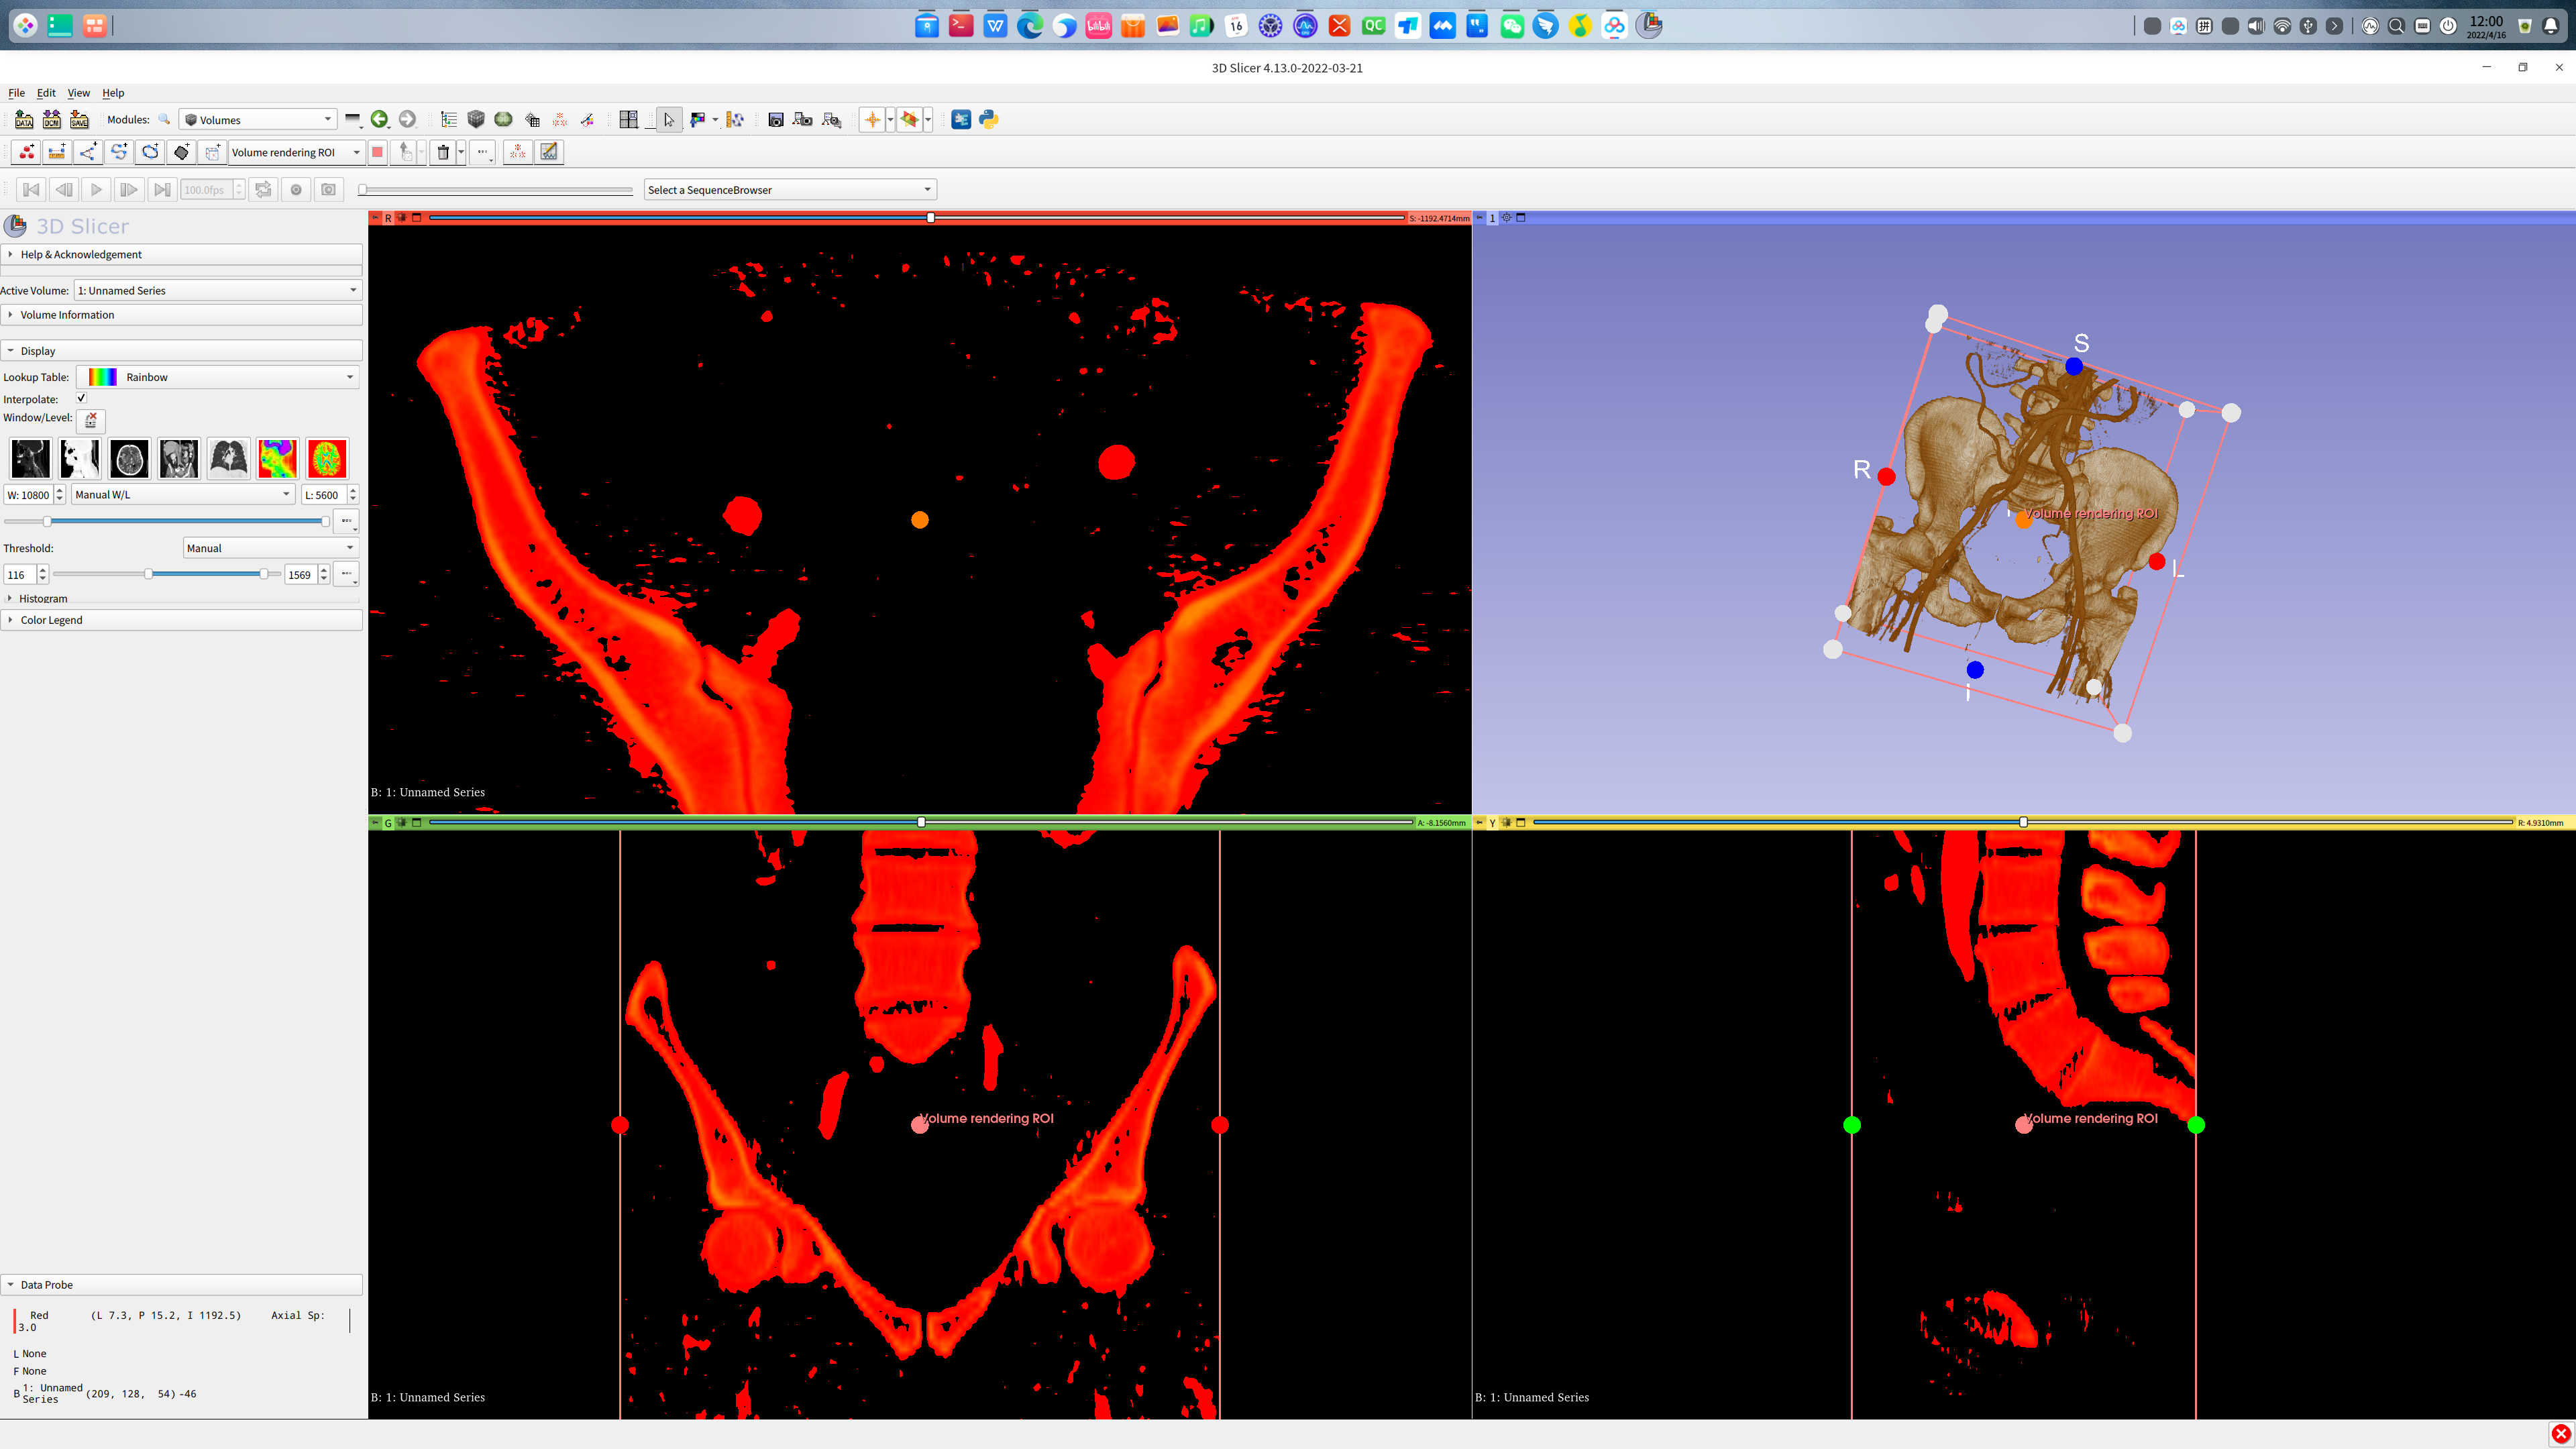Screen dimensions: 2576x1449
Task: Select the line measurement markup tool
Action: [x=58, y=152]
